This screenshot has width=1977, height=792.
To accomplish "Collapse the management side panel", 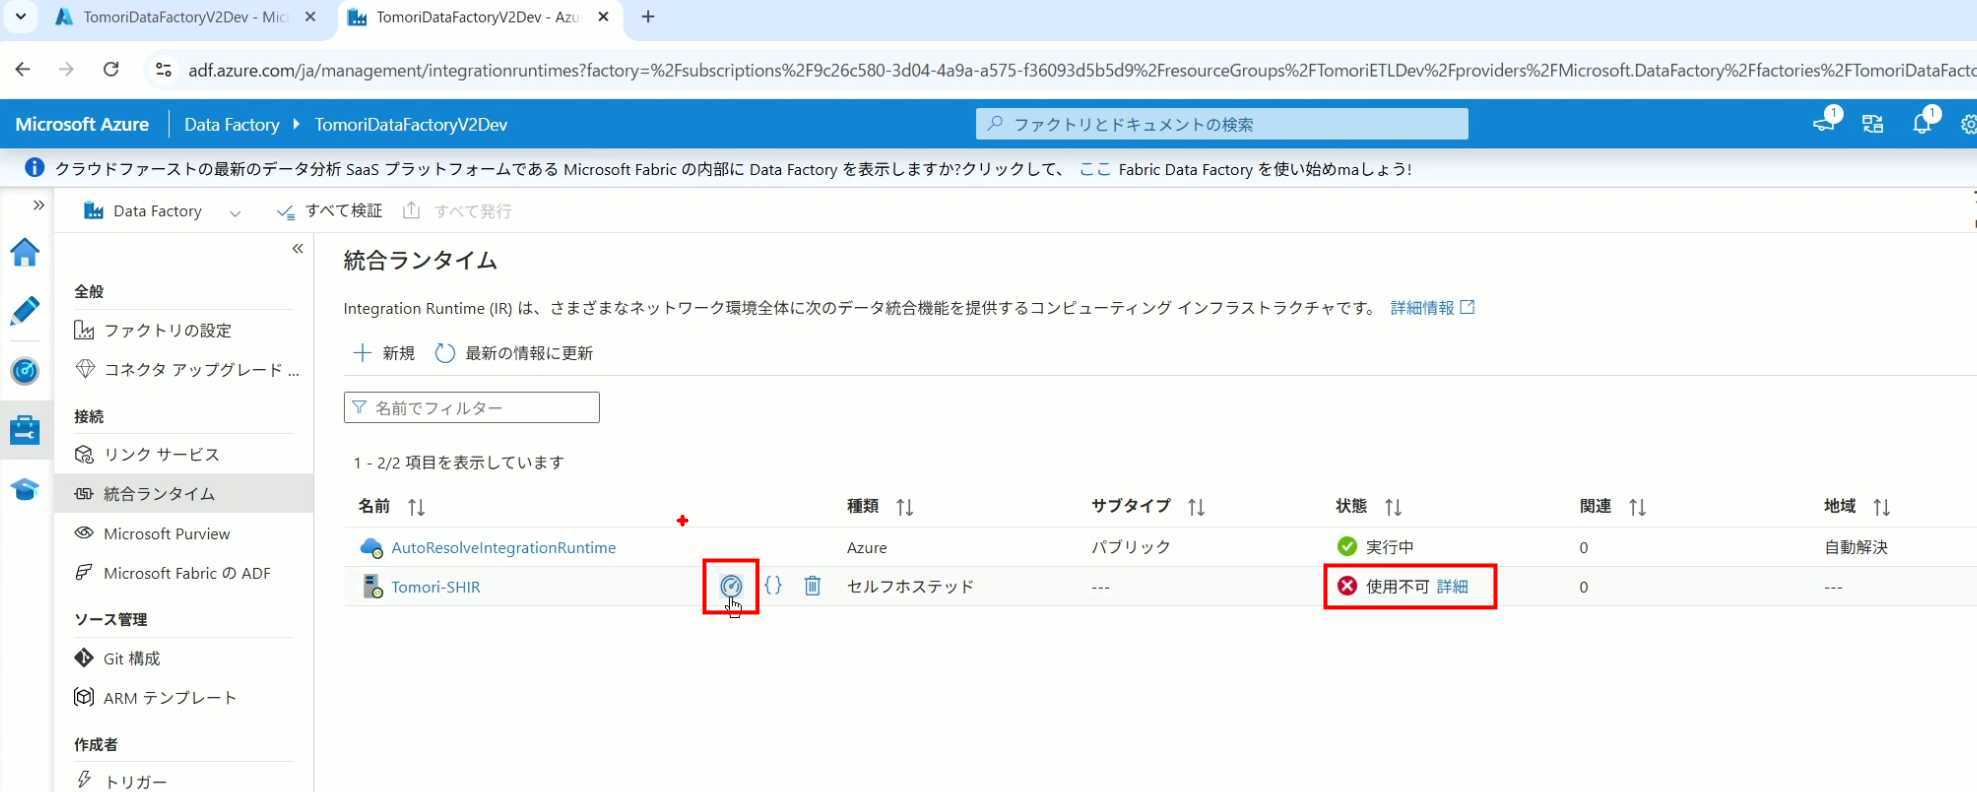I will (297, 249).
